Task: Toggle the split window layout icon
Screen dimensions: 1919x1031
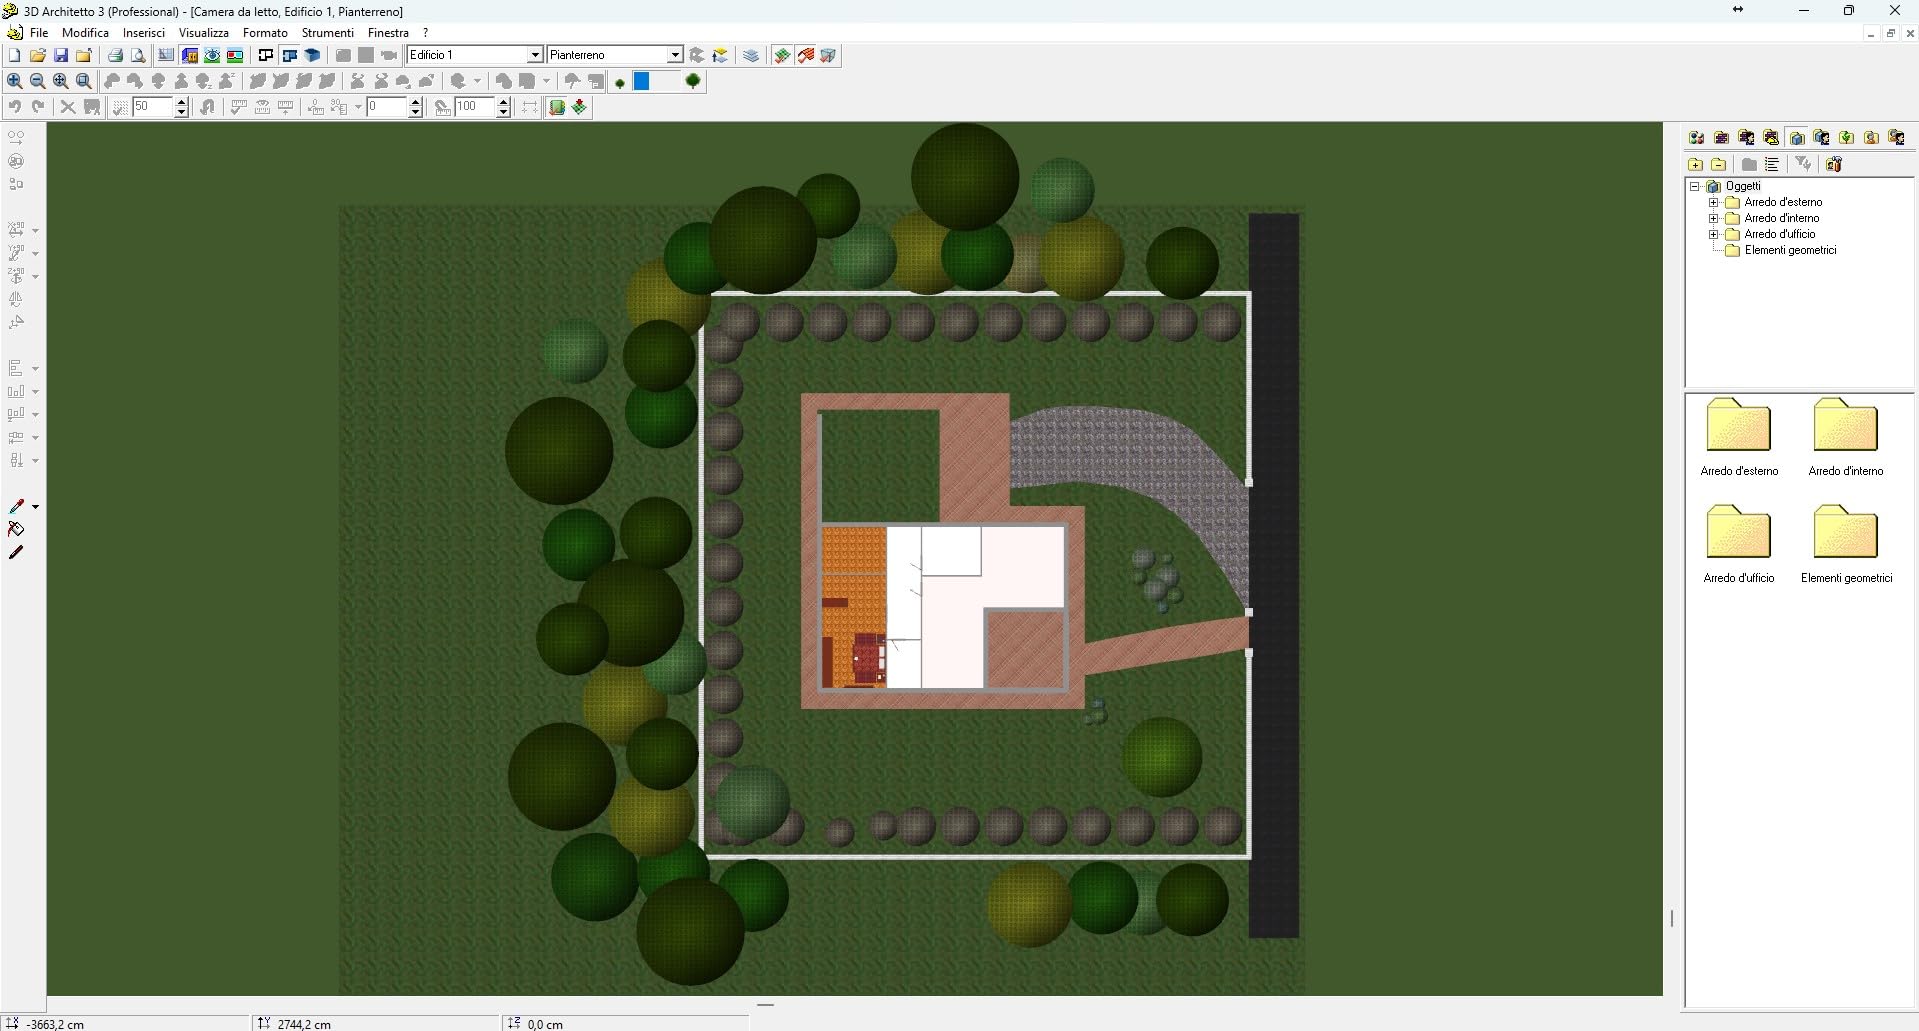Action: click(289, 56)
